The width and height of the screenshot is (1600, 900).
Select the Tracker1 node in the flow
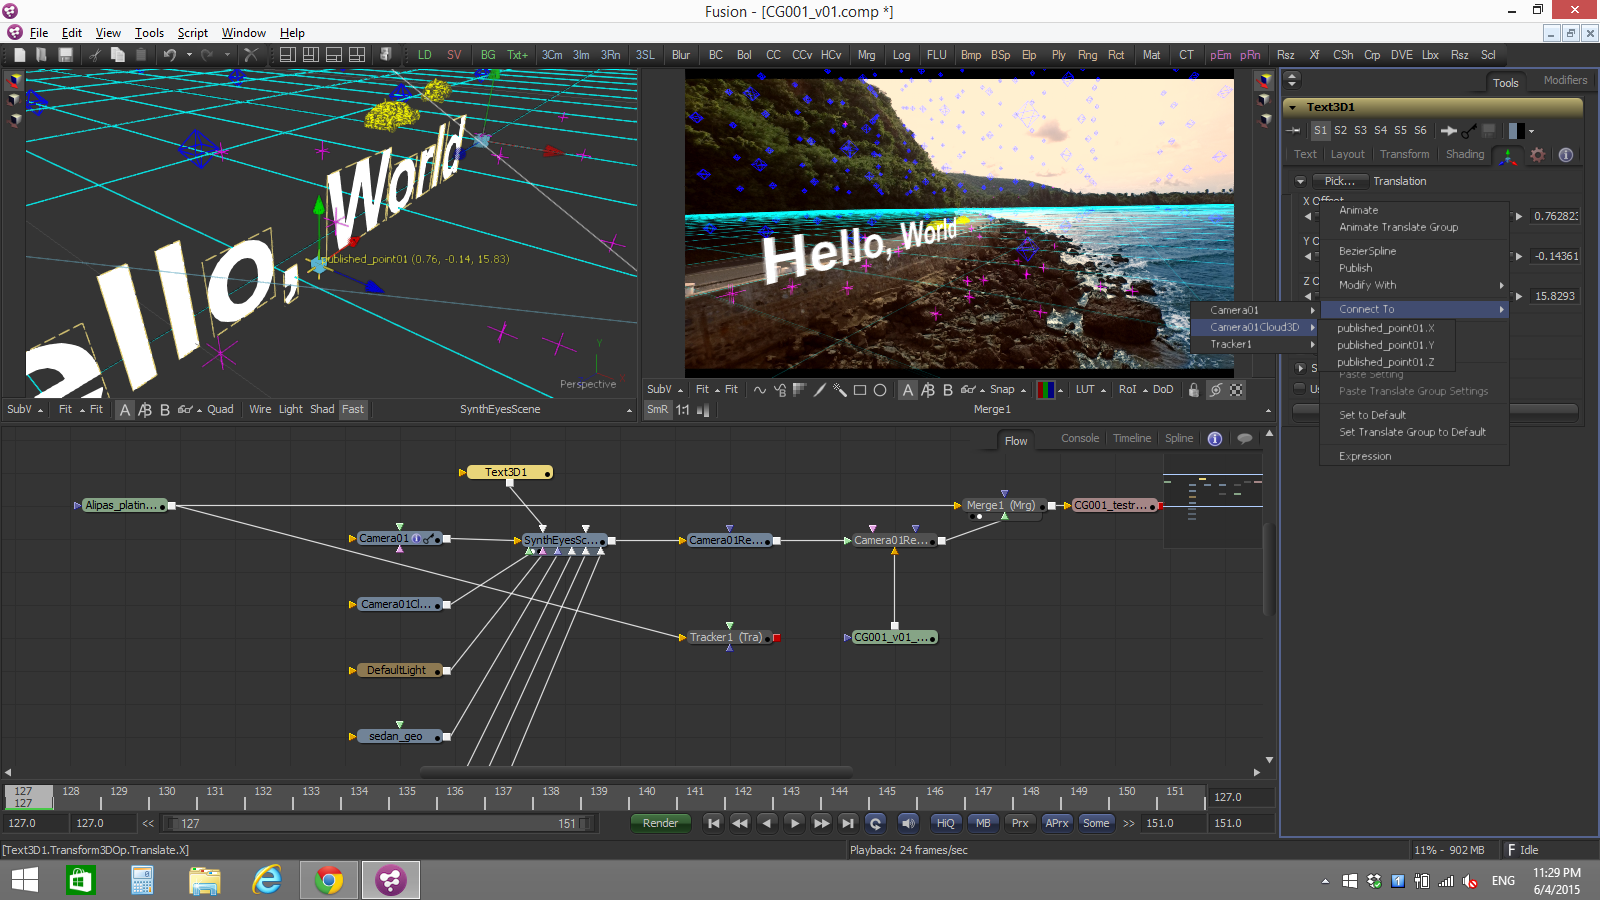point(727,637)
